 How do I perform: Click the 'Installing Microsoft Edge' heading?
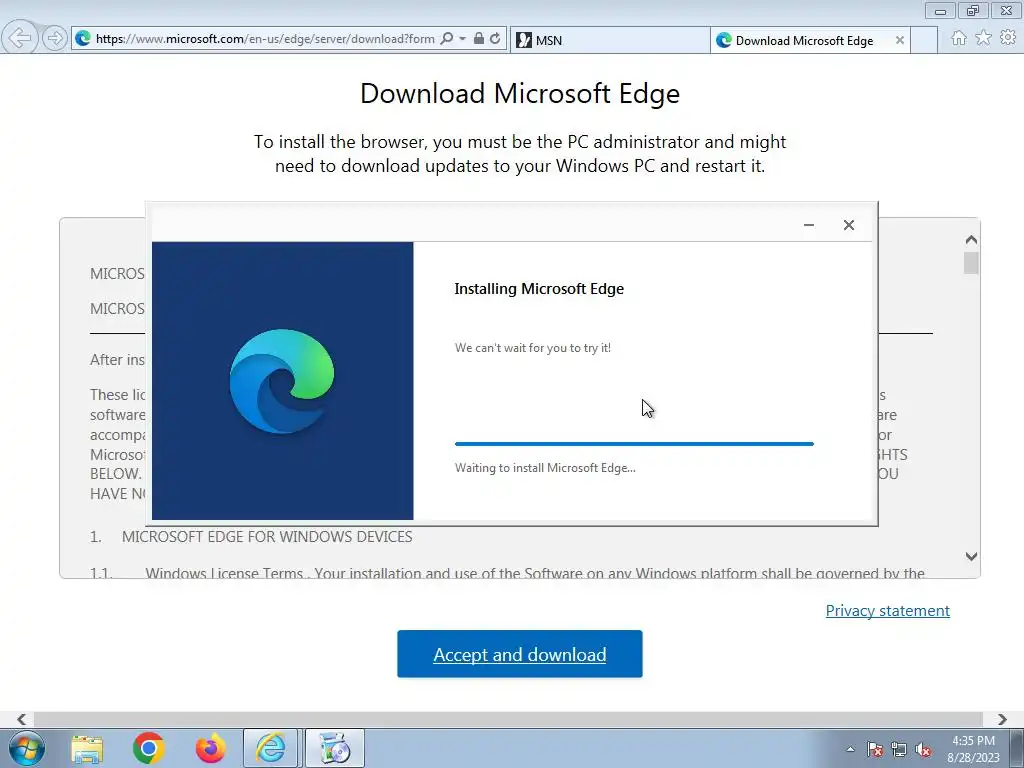[539, 289]
